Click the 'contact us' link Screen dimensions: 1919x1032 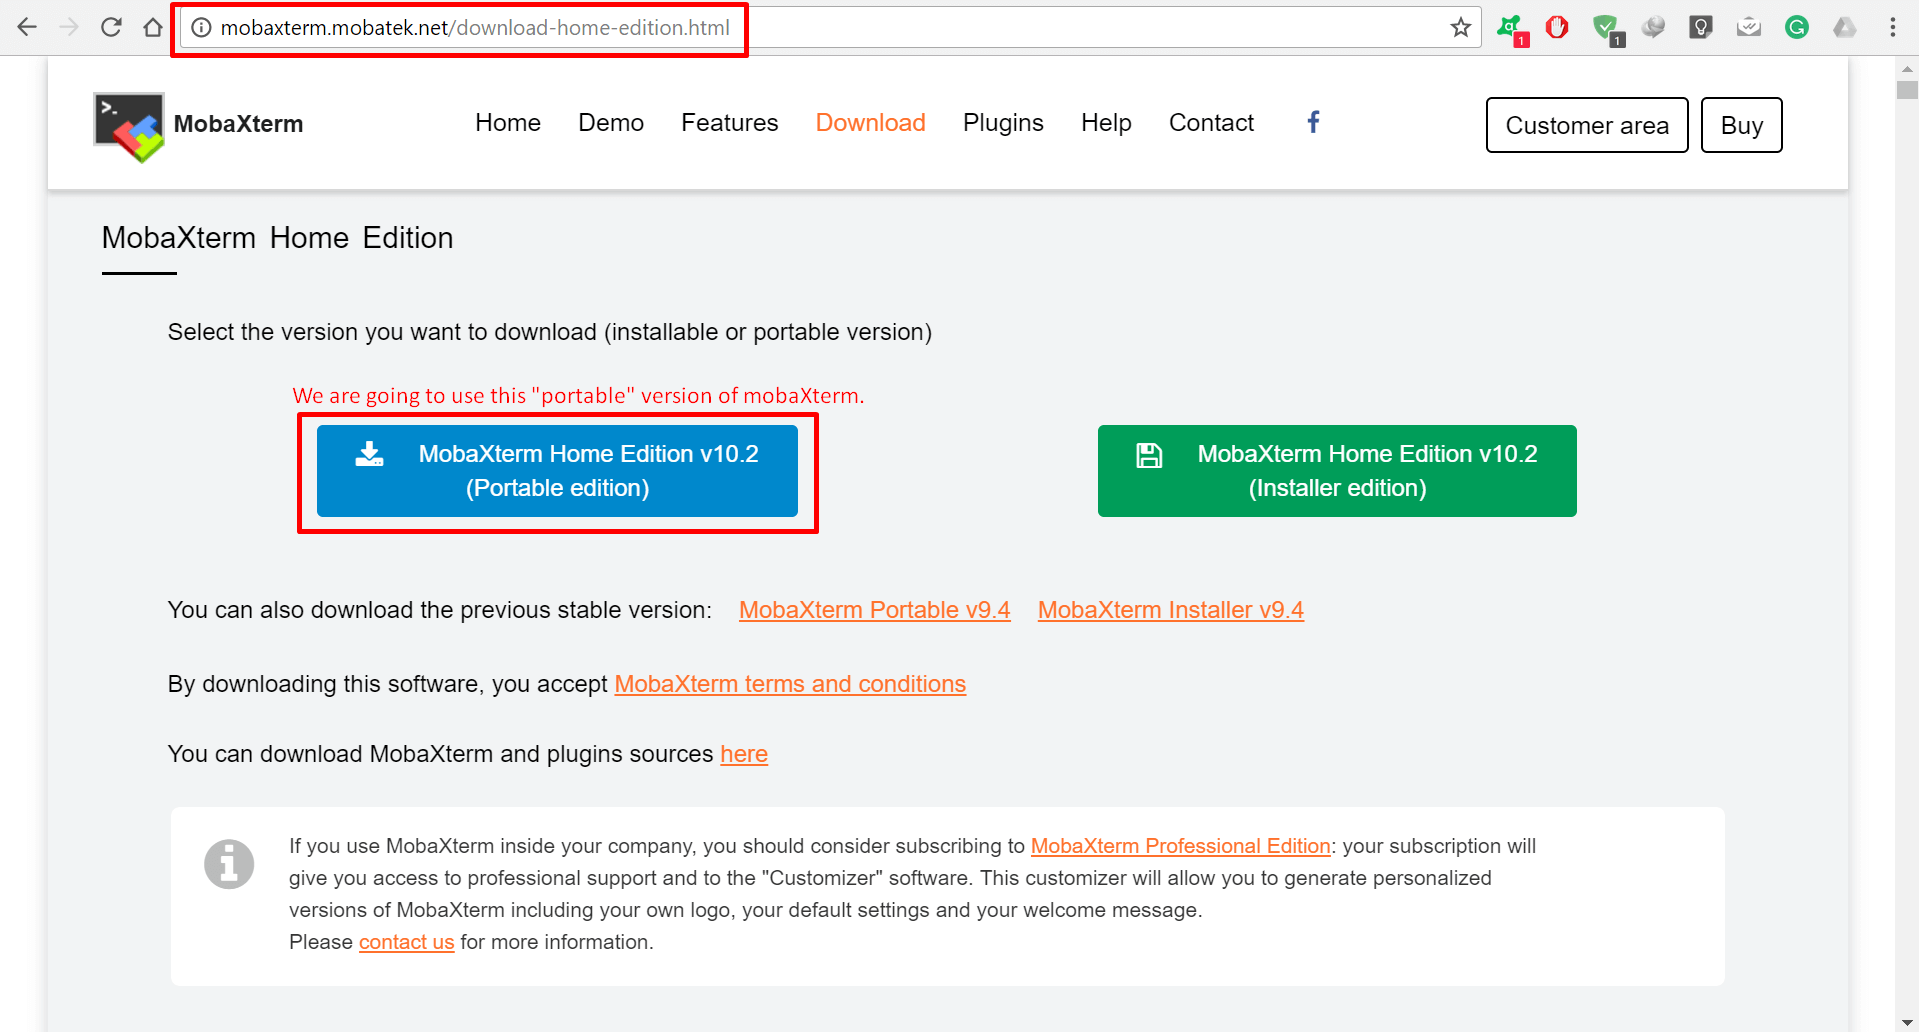(x=406, y=942)
